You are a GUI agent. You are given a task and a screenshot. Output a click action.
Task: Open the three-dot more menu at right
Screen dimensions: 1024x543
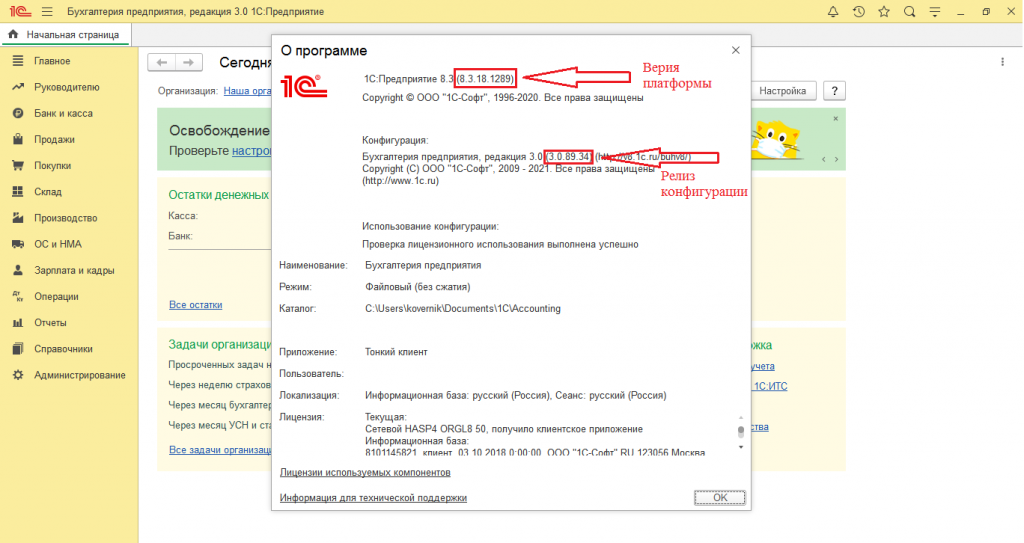[x=1002, y=62]
